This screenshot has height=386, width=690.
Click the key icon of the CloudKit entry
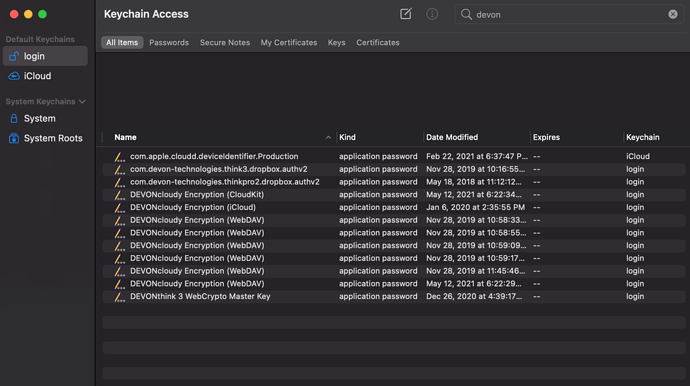120,195
